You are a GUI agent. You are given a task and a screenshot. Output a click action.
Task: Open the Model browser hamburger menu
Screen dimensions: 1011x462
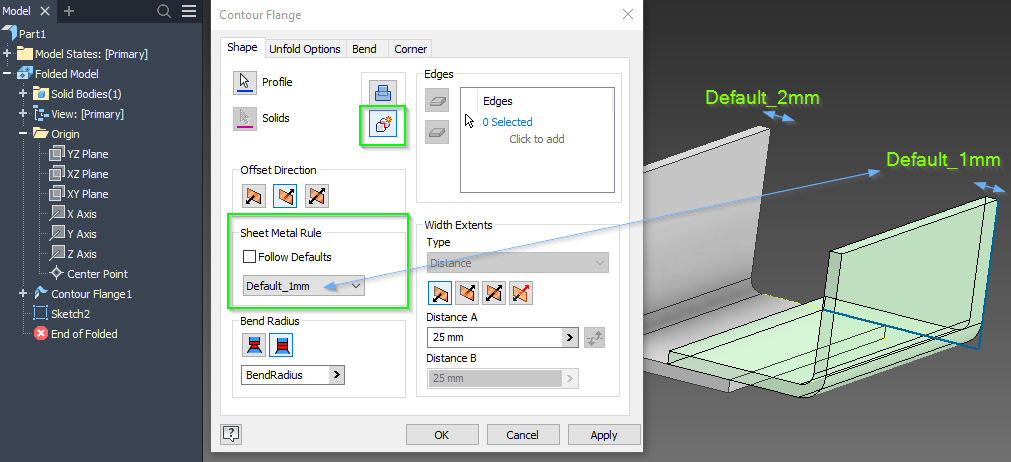pyautogui.click(x=189, y=11)
